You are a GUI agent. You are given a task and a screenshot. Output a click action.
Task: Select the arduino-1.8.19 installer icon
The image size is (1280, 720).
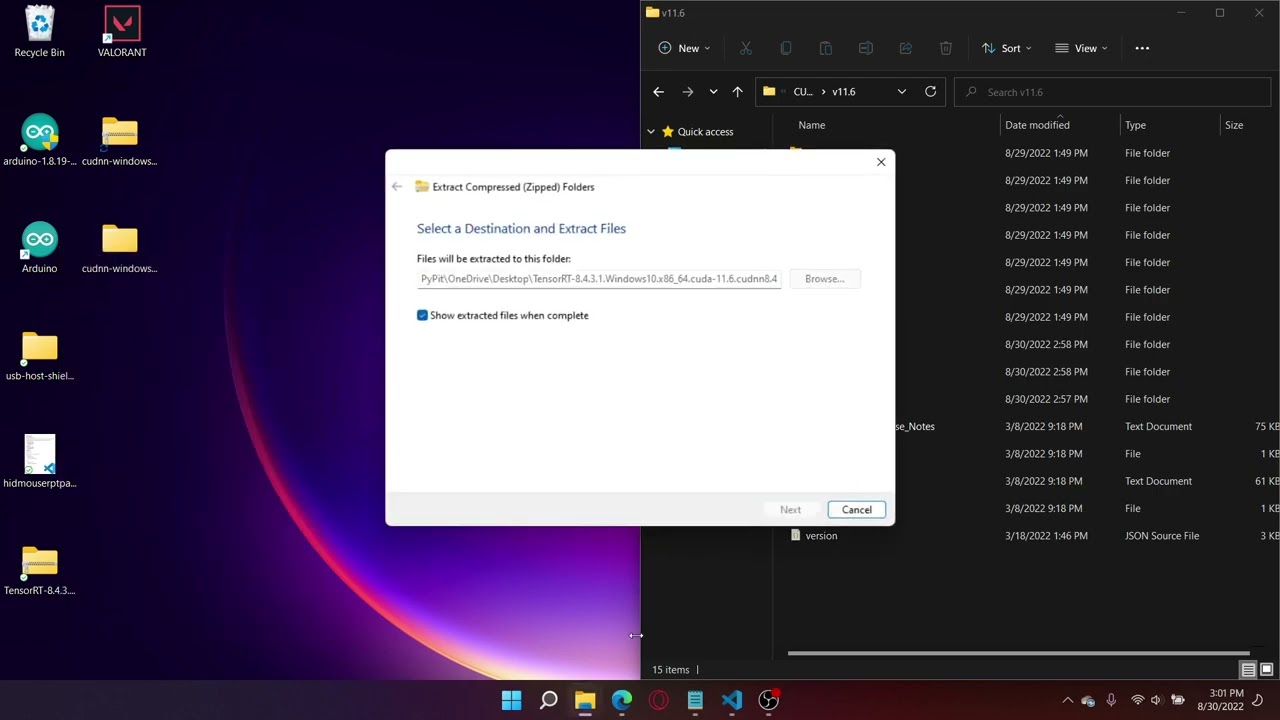[39, 140]
